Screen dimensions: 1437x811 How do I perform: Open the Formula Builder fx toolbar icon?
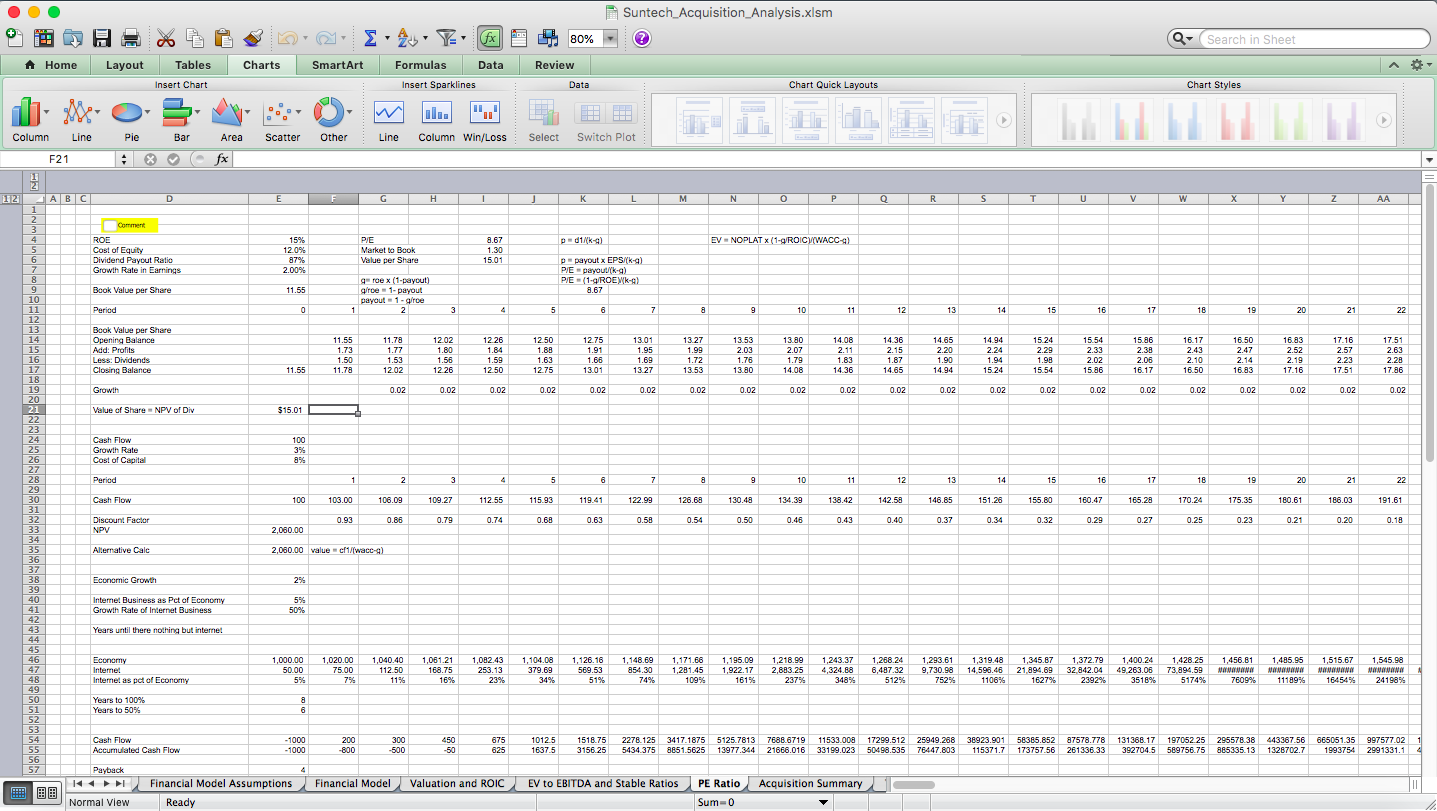(490, 38)
